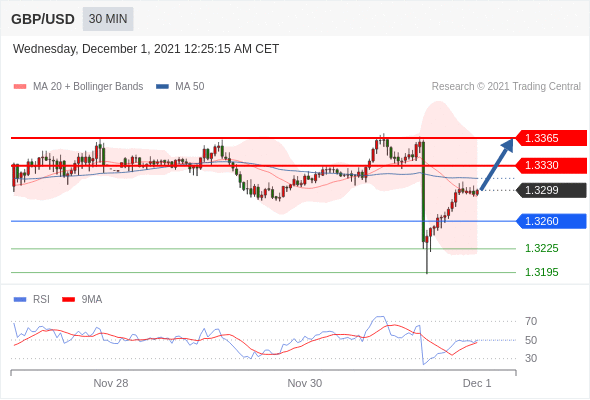
Task: Click the RSI blue legend swatch
Action: pyautogui.click(x=20, y=300)
